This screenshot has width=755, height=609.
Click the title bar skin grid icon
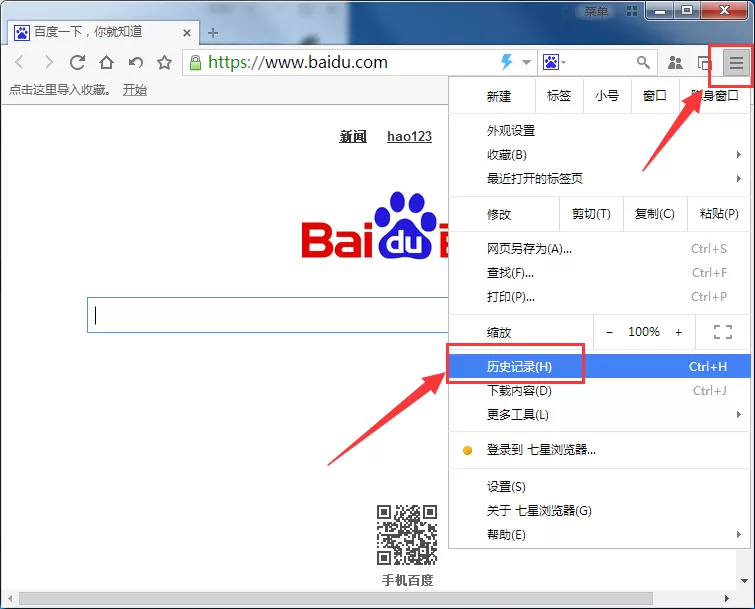pos(632,11)
